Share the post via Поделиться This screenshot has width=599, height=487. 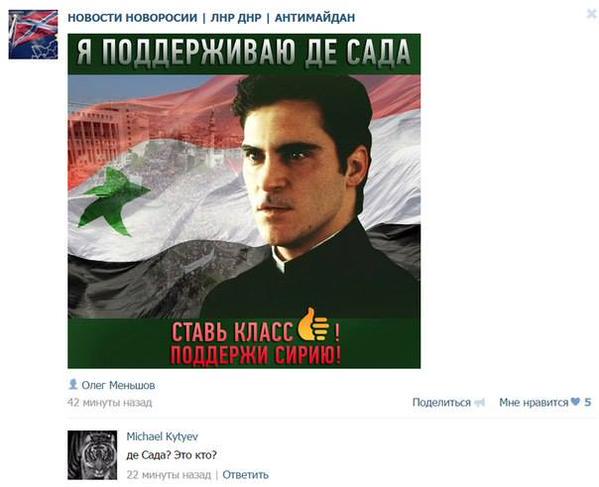point(441,402)
